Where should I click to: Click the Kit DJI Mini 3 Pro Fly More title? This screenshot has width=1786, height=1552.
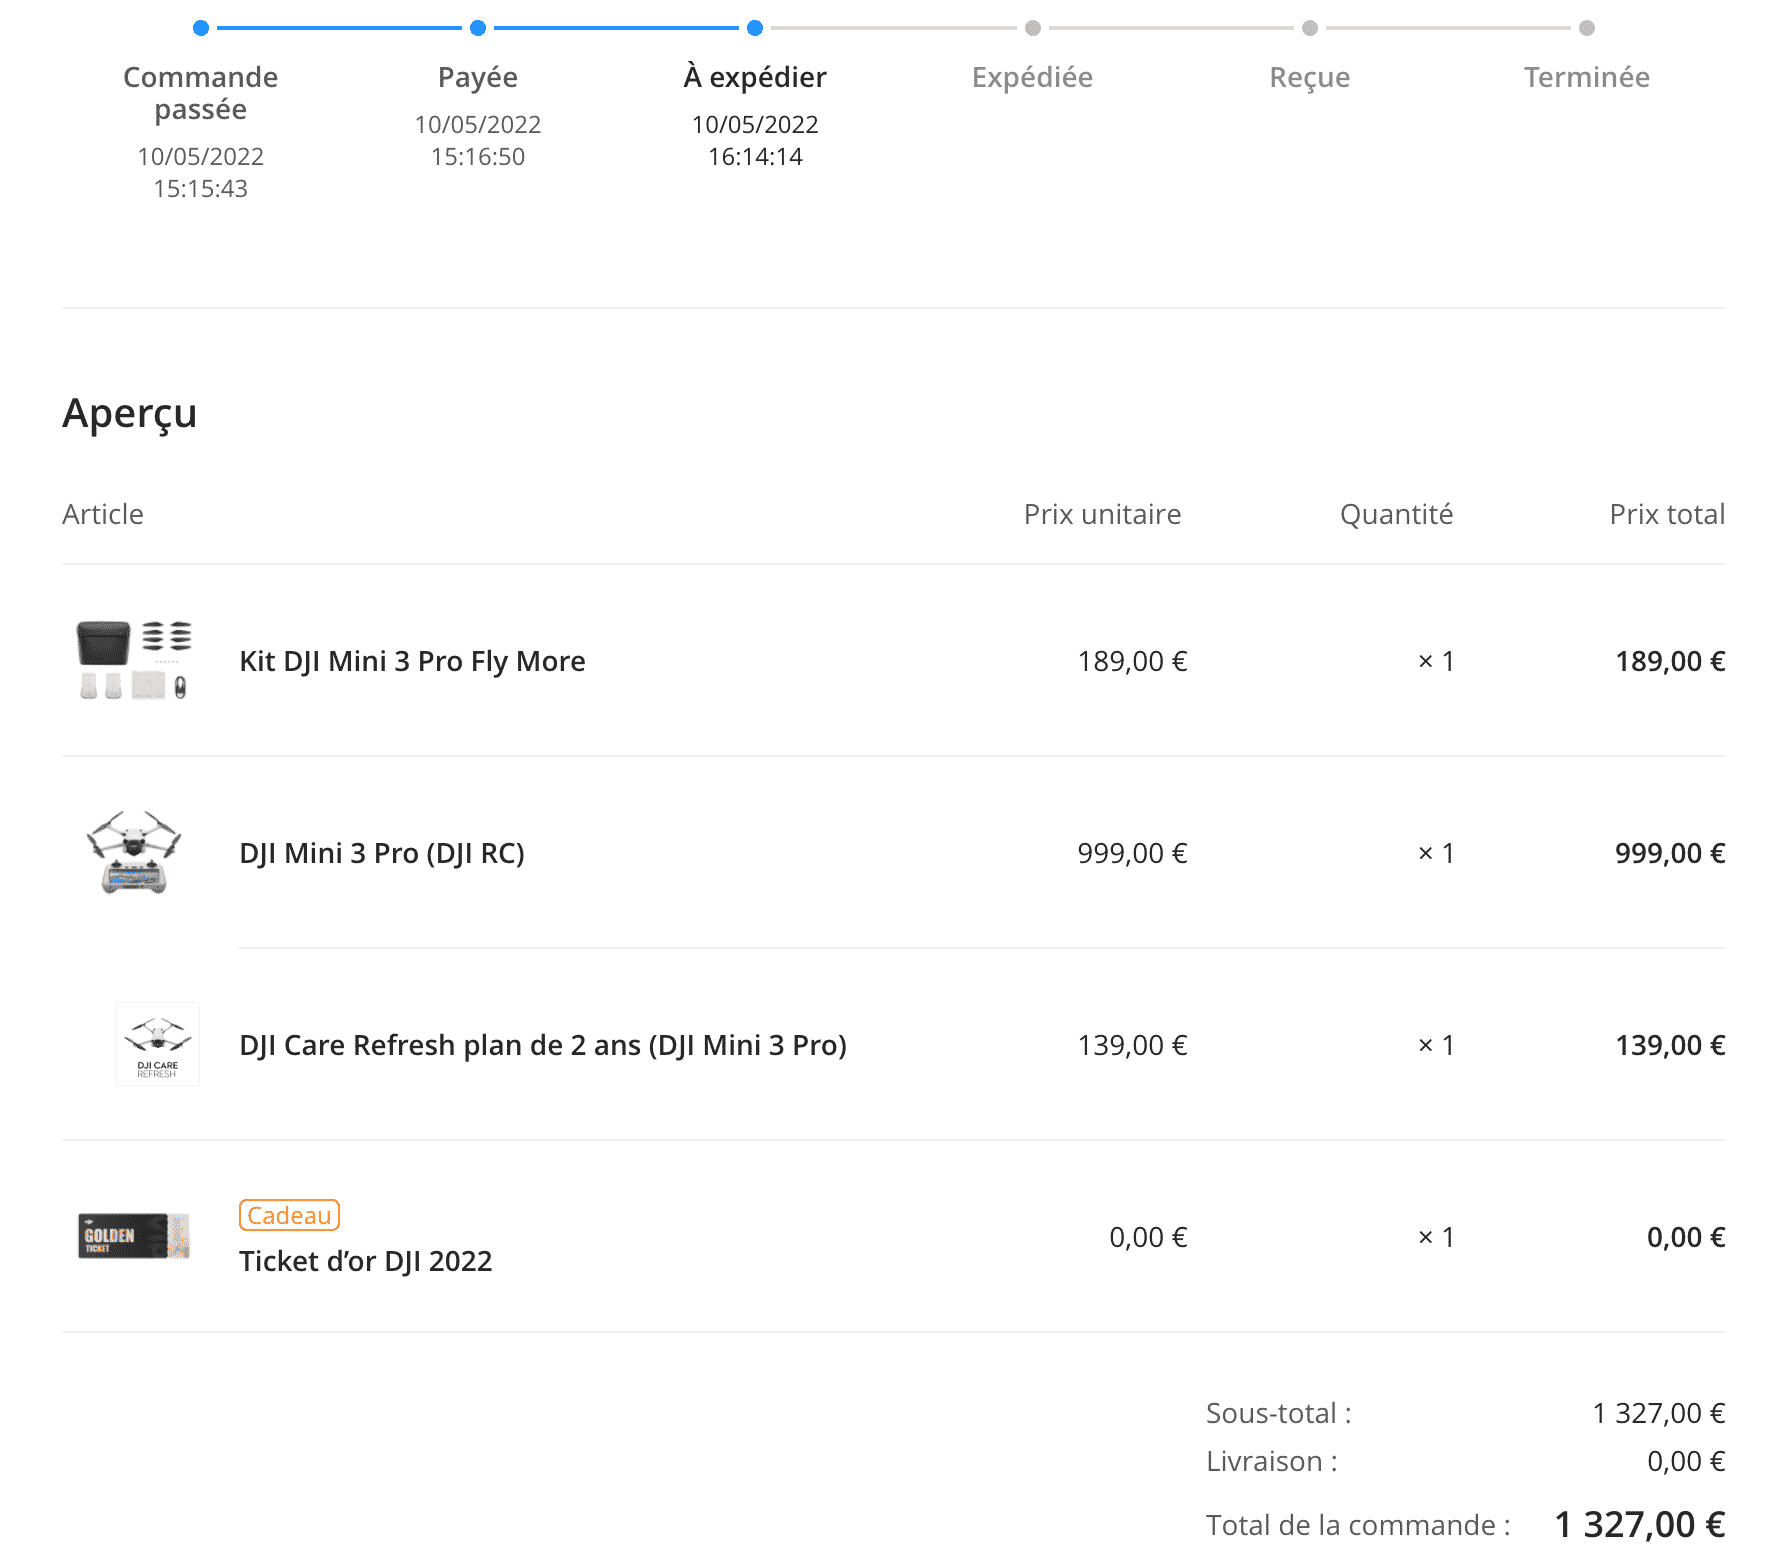[412, 661]
